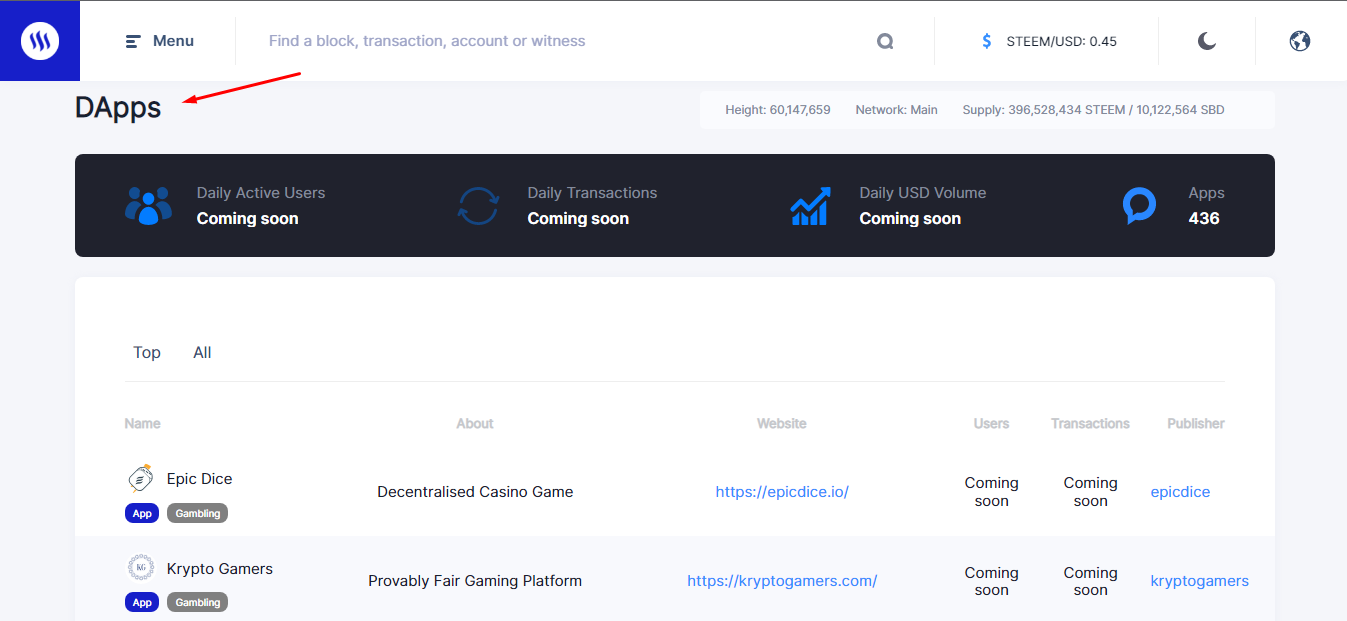This screenshot has height=621, width=1347.
Task: Switch to the Top tab
Action: point(147,352)
